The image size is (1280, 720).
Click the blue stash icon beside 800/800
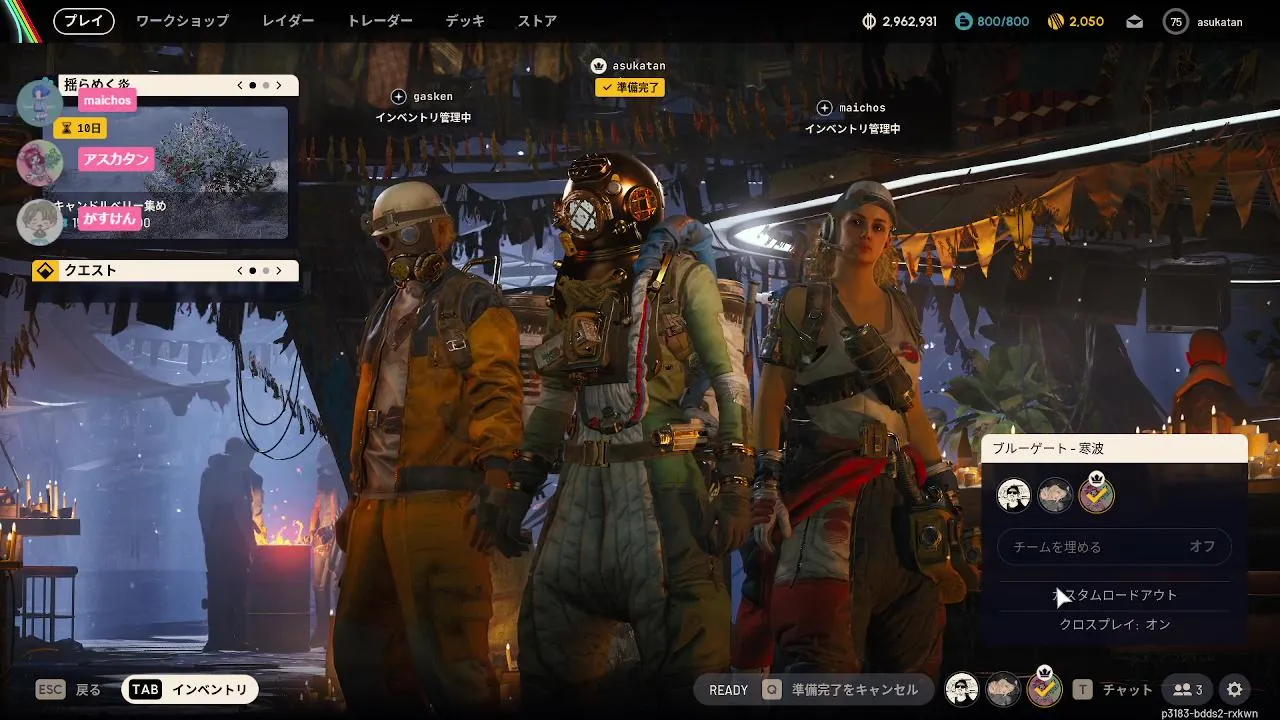[x=963, y=21]
